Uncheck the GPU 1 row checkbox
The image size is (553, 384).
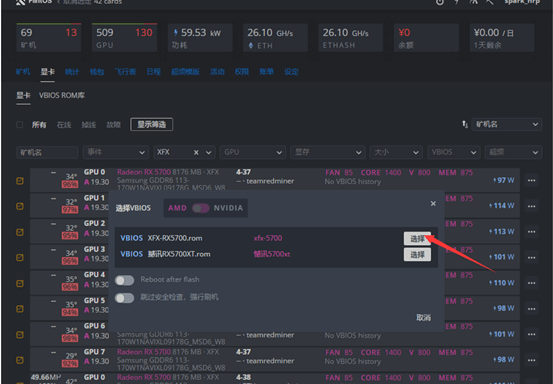click(20, 206)
